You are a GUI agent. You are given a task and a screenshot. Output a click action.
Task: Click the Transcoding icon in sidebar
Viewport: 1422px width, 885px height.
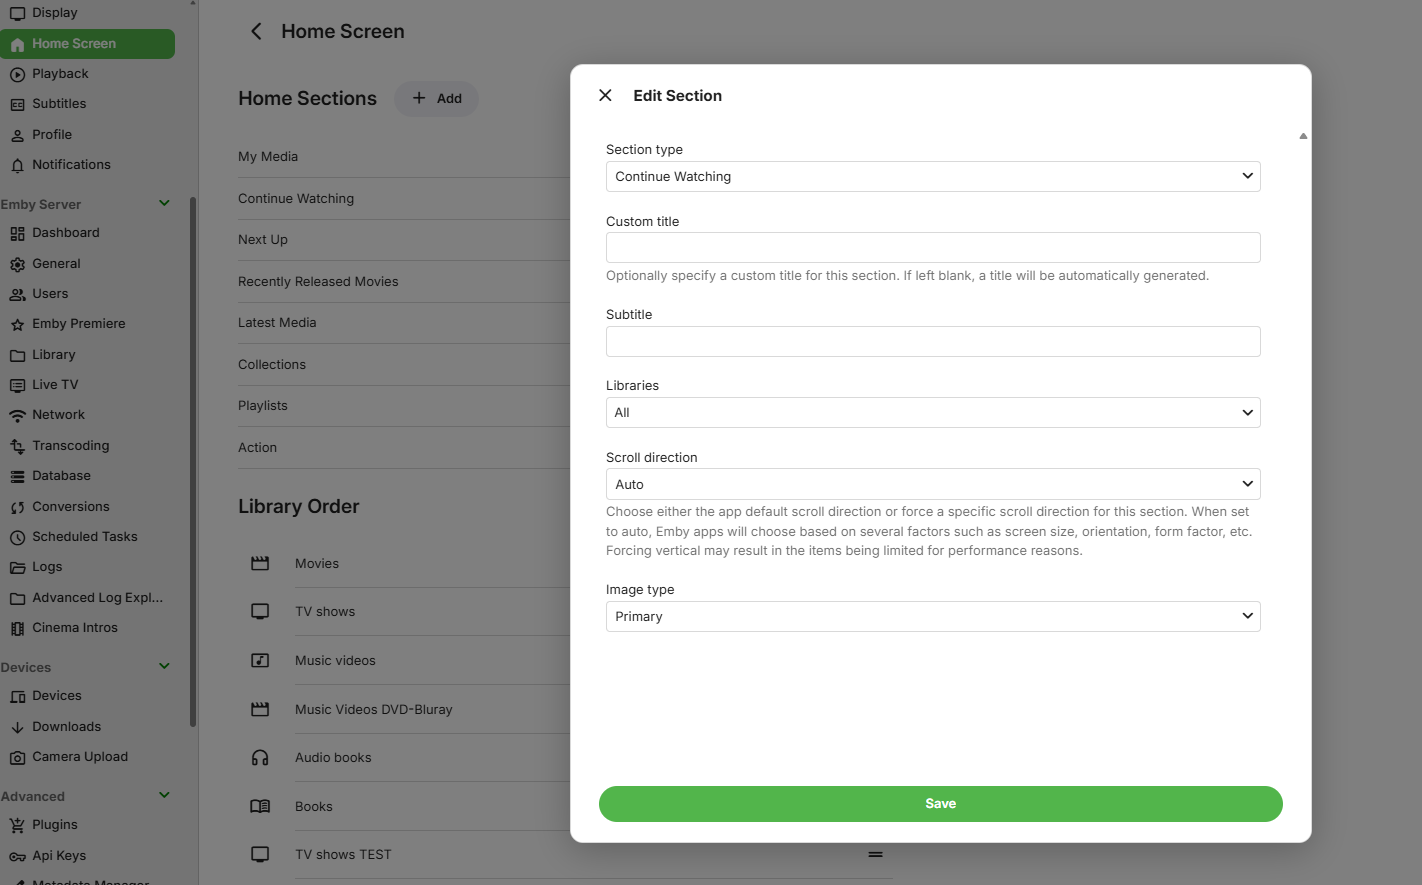pos(17,447)
